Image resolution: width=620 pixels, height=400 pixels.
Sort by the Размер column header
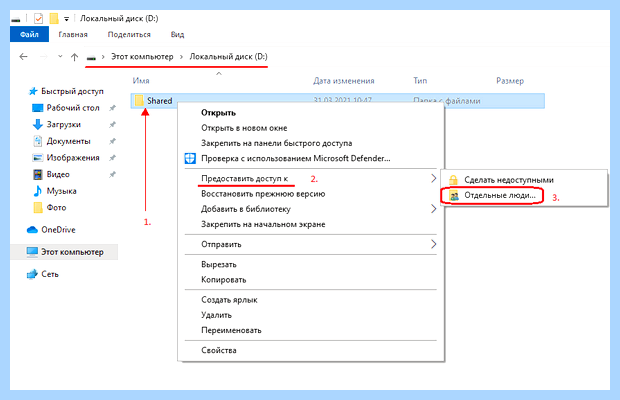[510, 81]
